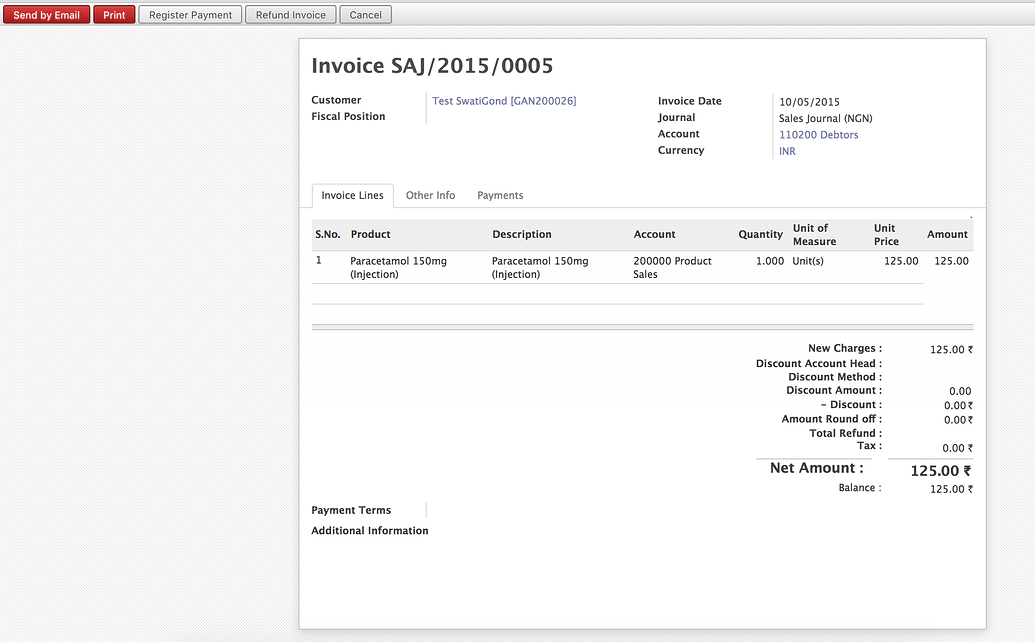
Task: Click the Send by Email button
Action: [x=46, y=15]
